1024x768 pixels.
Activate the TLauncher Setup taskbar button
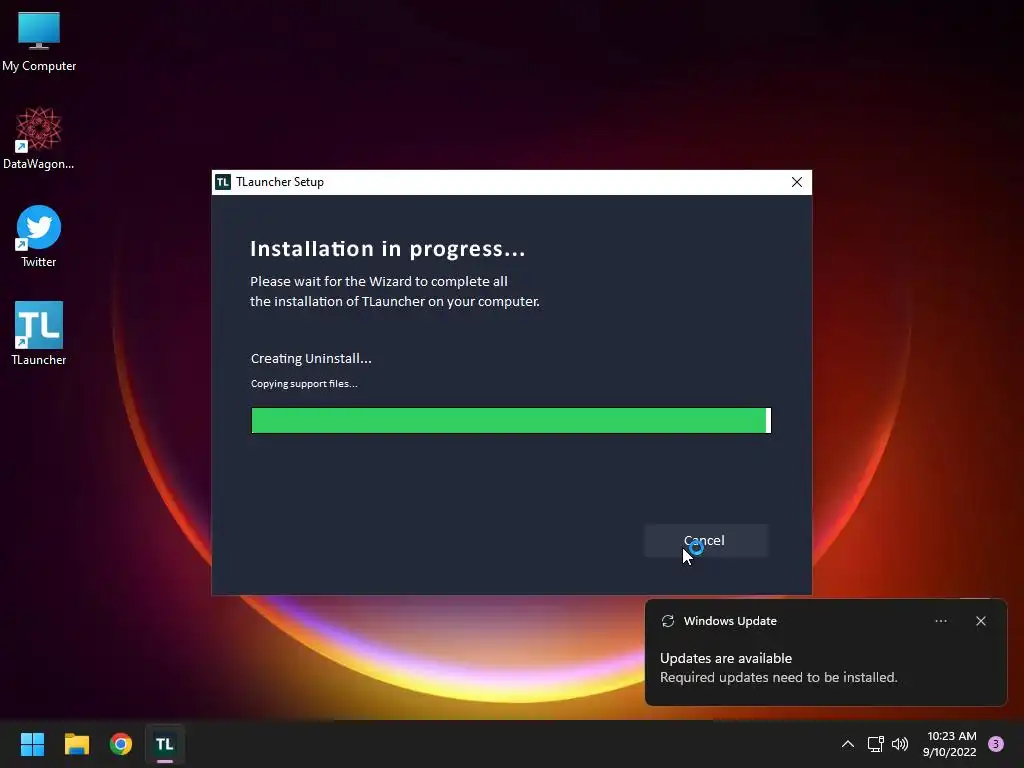pyautogui.click(x=165, y=744)
